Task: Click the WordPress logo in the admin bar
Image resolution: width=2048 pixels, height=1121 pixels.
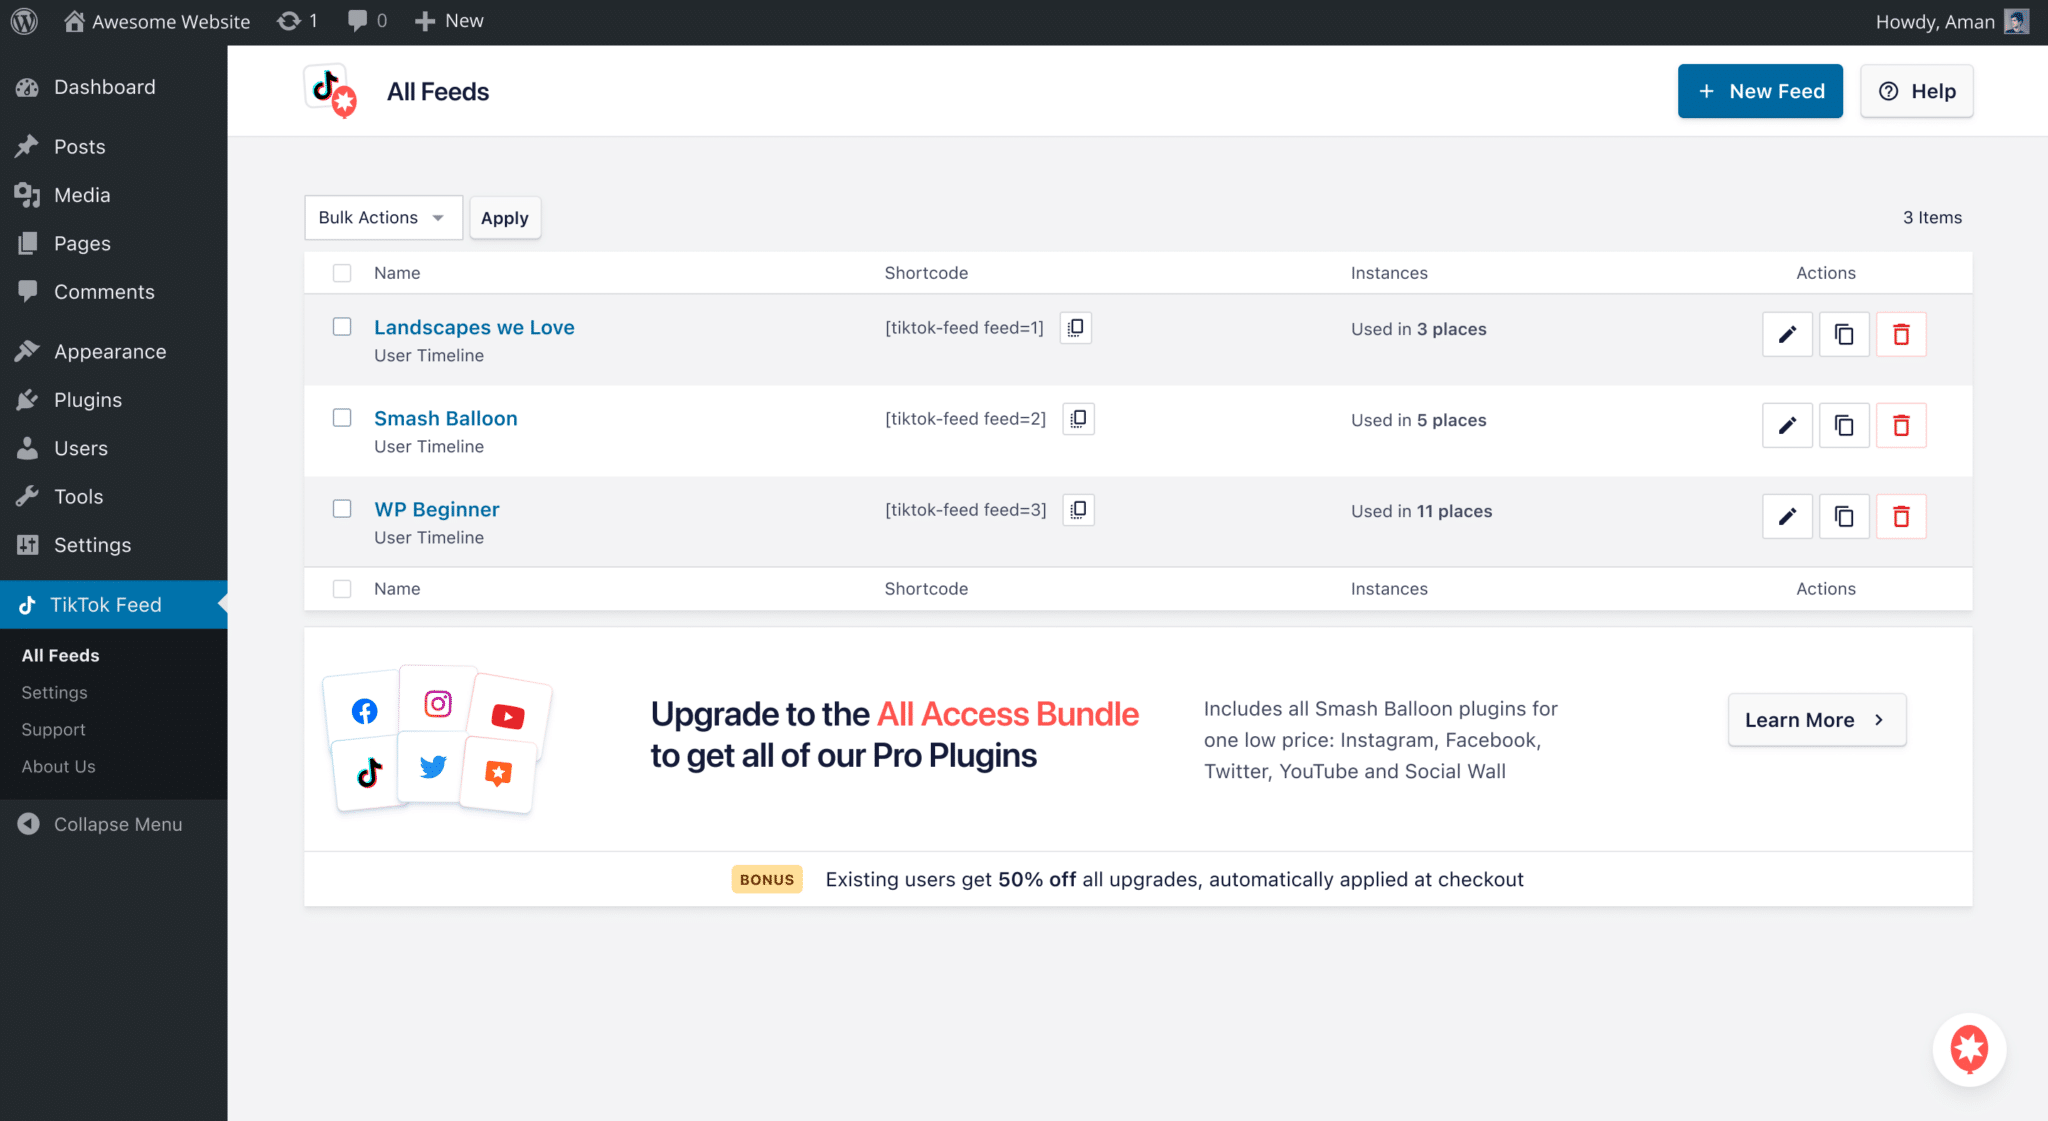Action: point(24,21)
